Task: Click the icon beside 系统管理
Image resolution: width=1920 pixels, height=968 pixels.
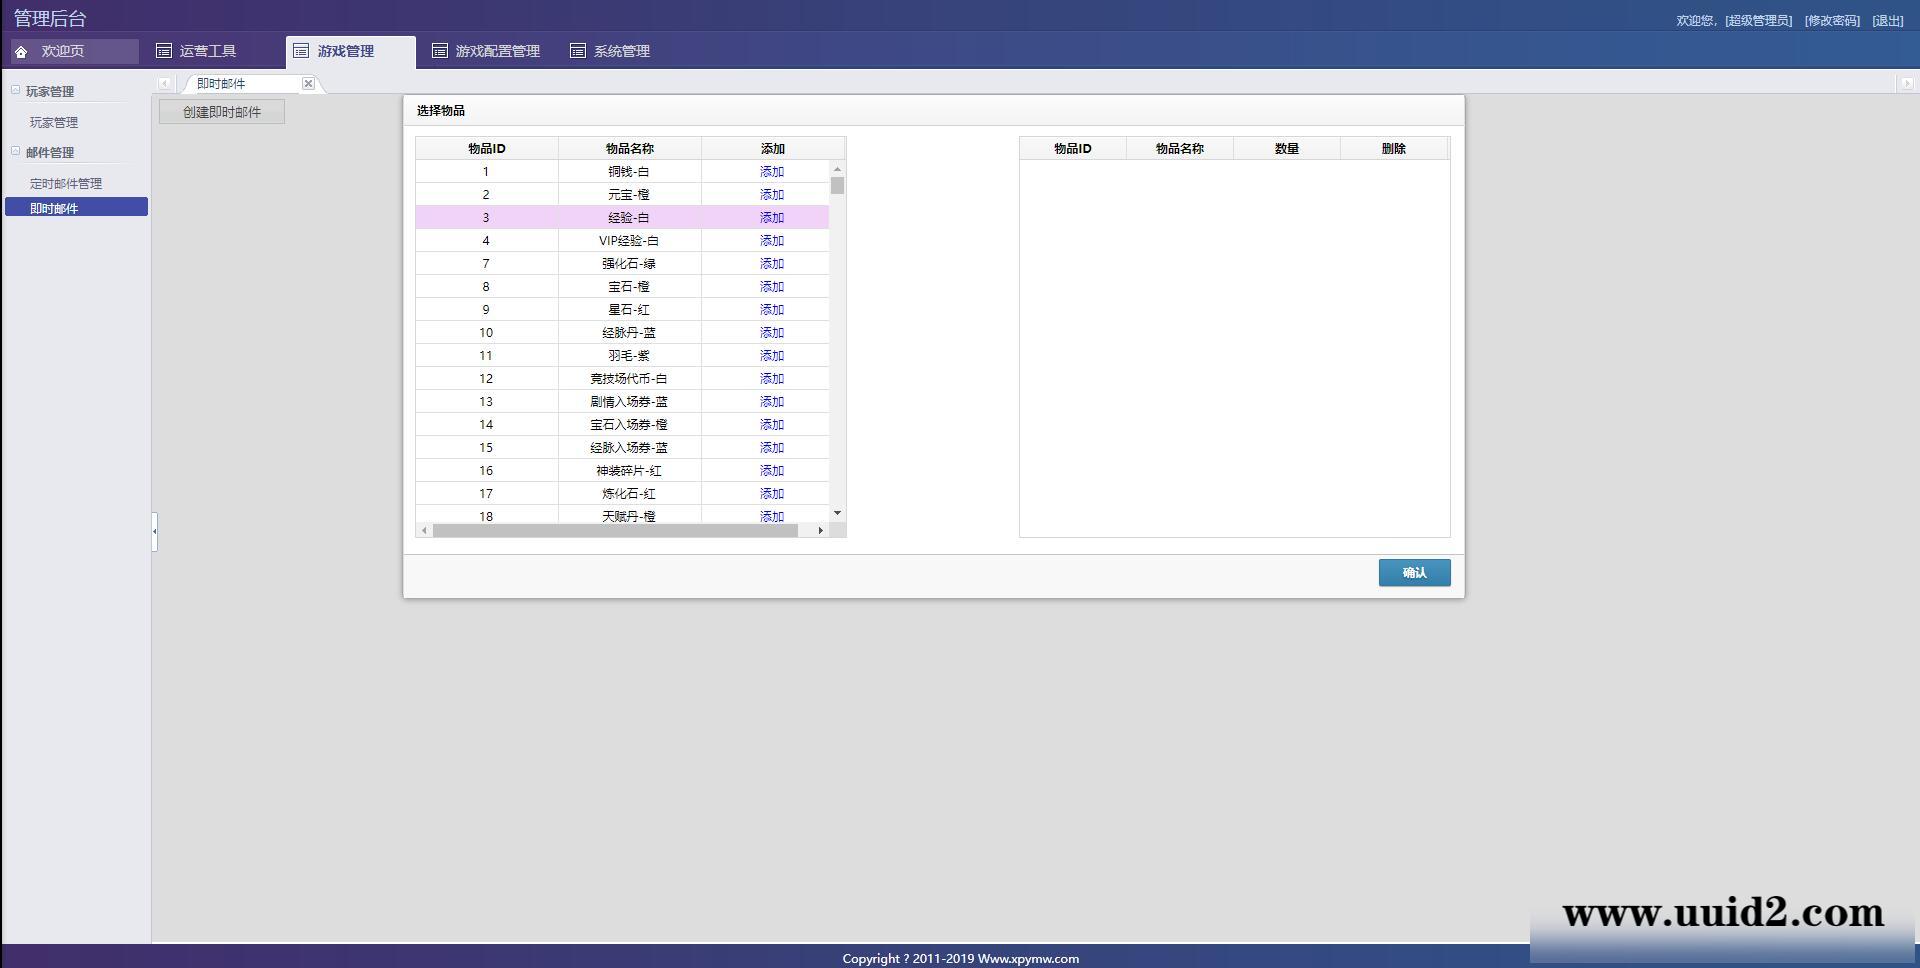Action: pyautogui.click(x=577, y=51)
